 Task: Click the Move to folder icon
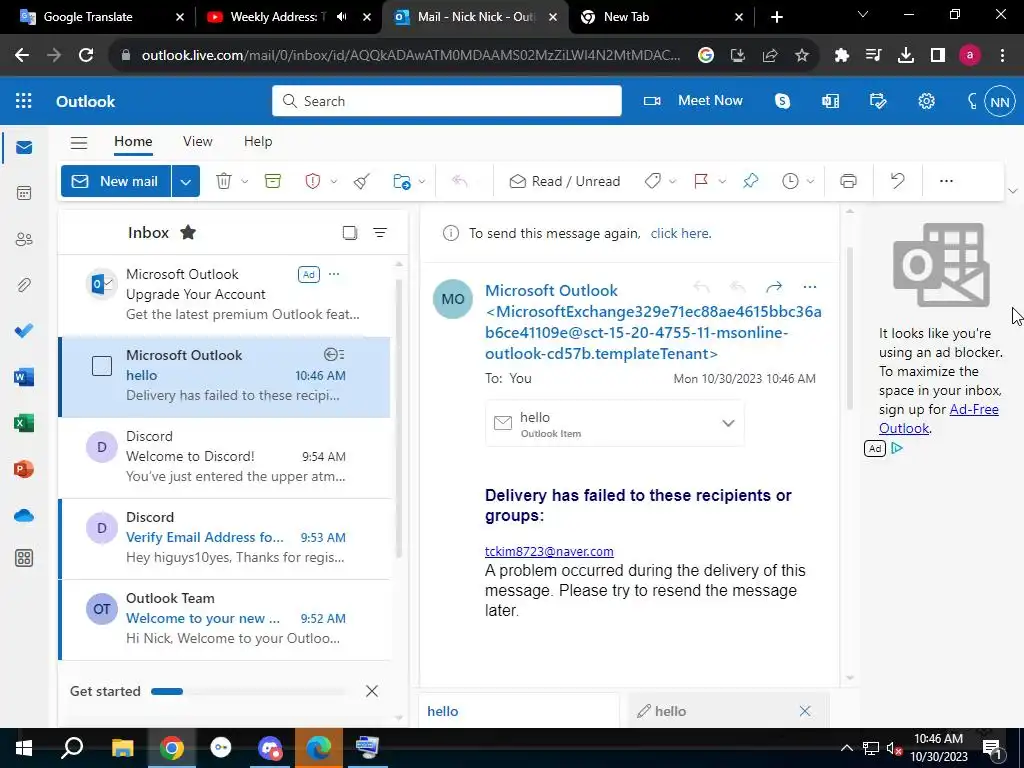(x=402, y=181)
